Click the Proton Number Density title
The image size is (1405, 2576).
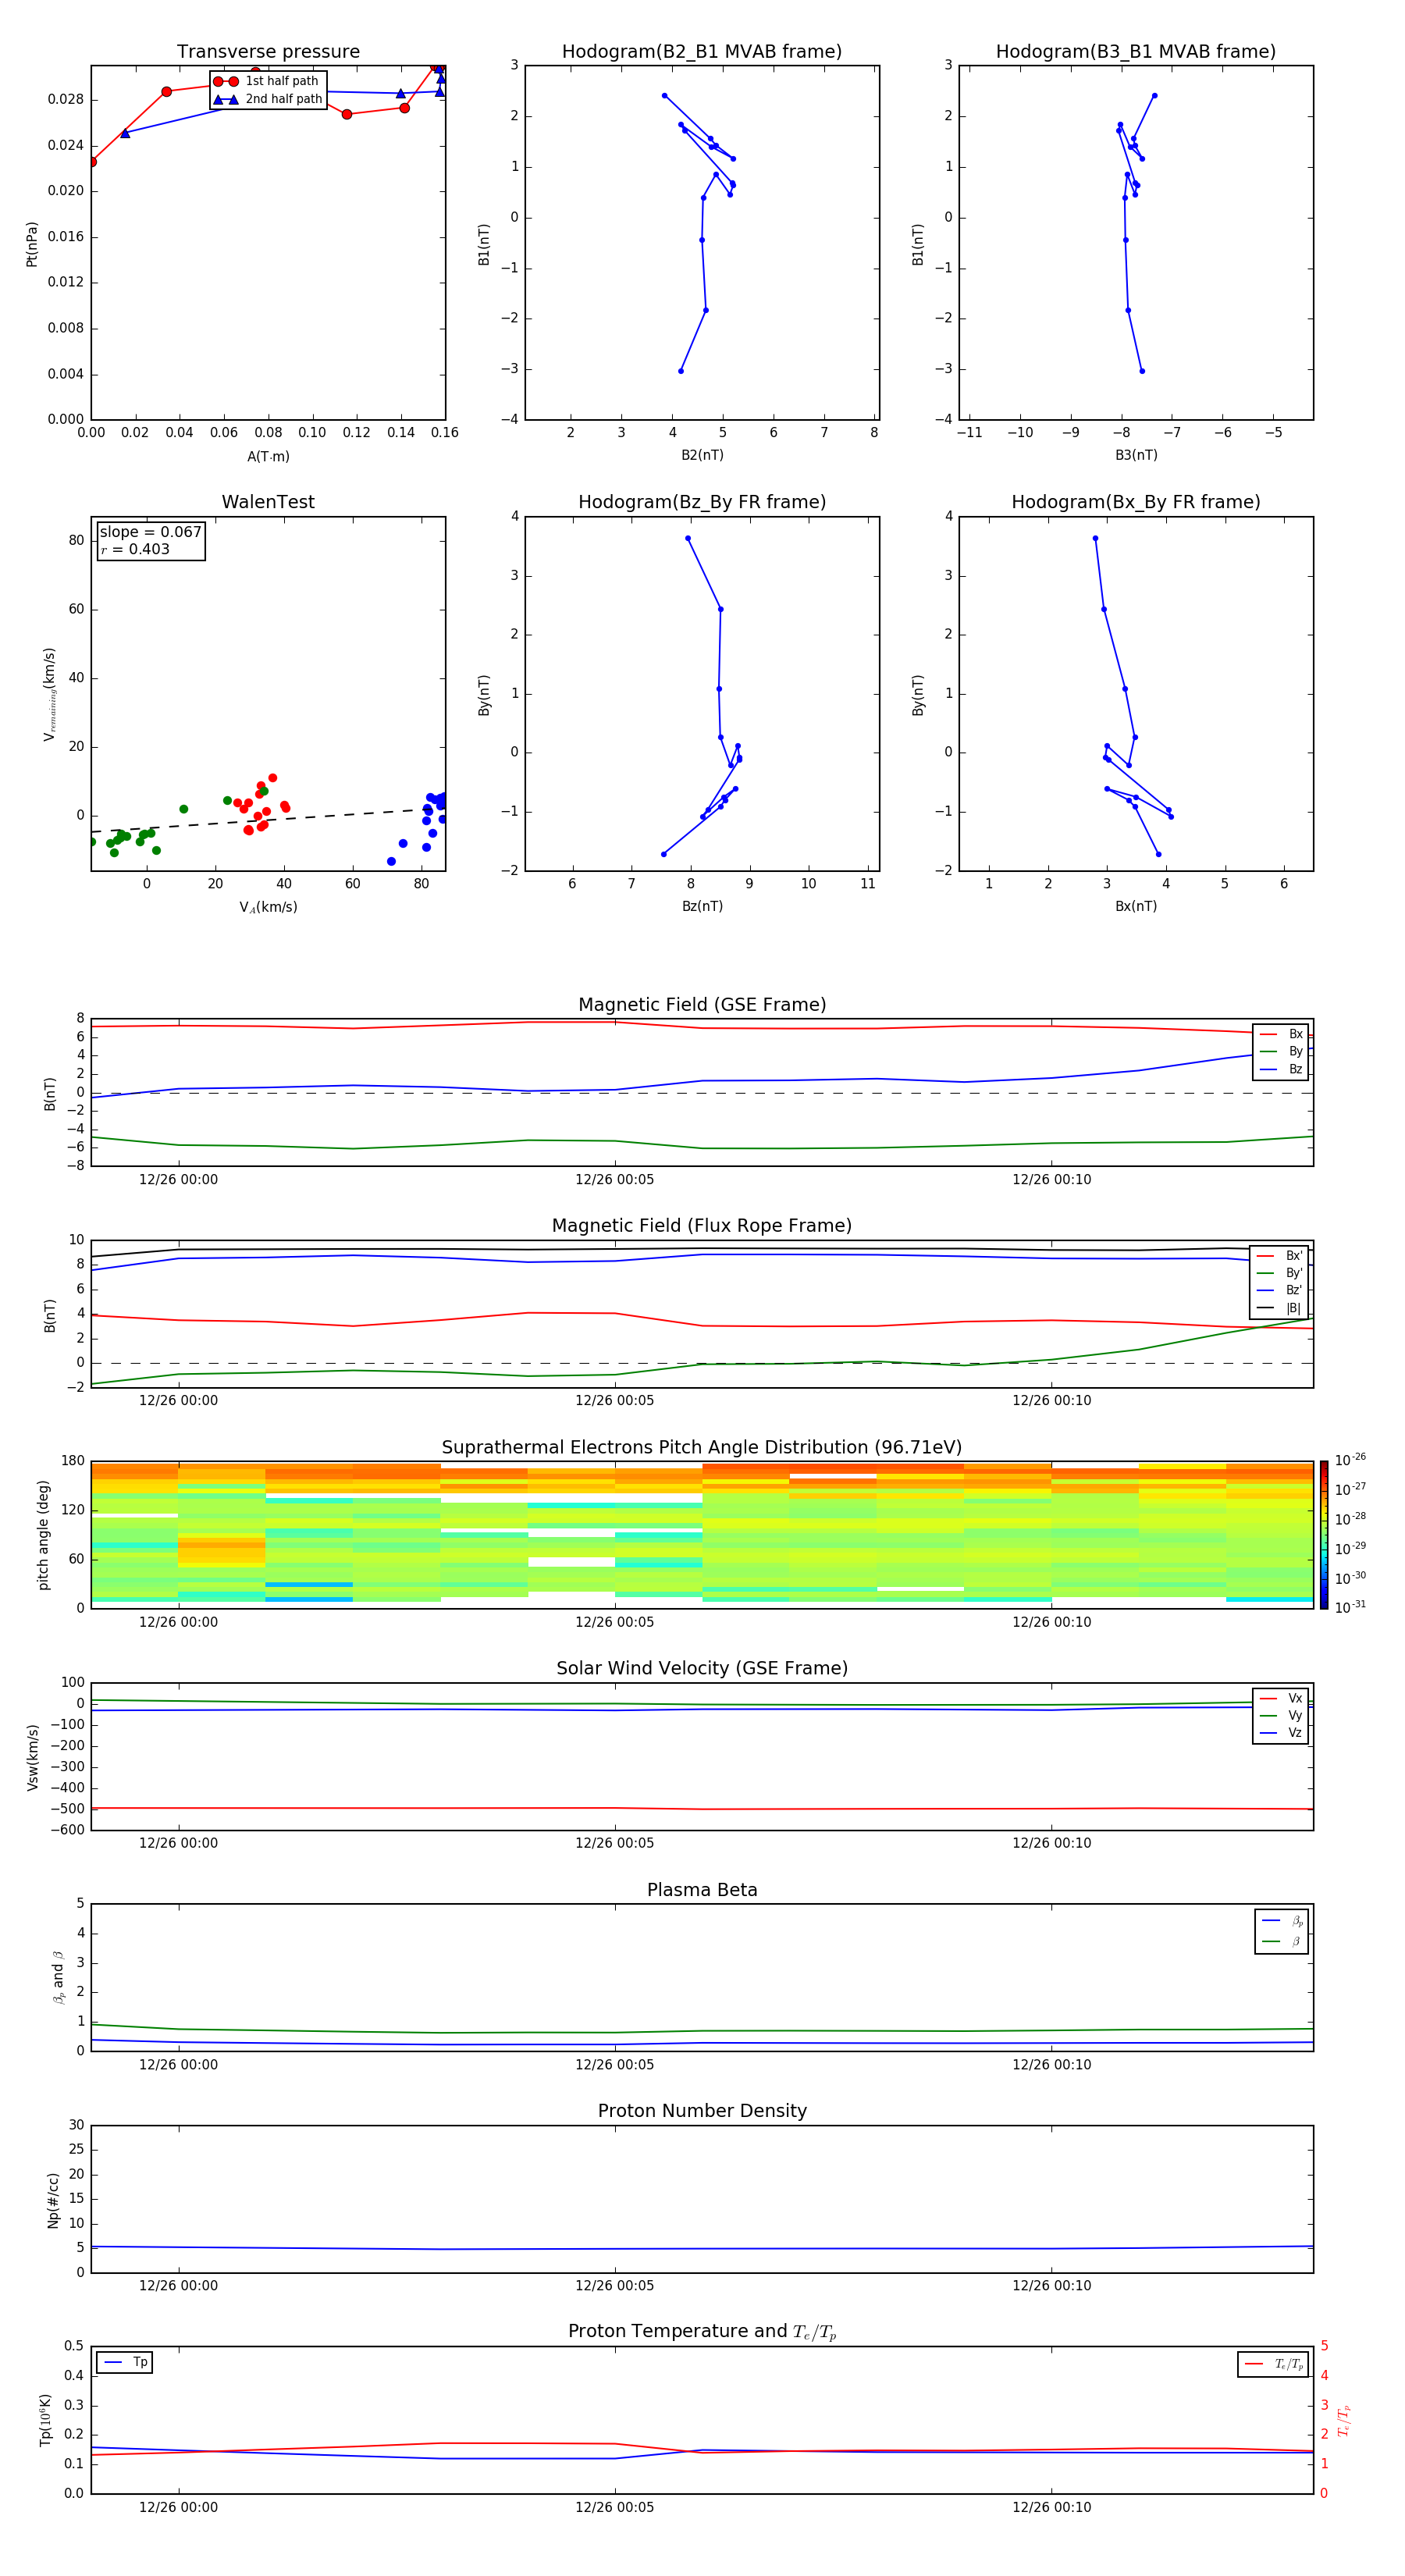702,2112
